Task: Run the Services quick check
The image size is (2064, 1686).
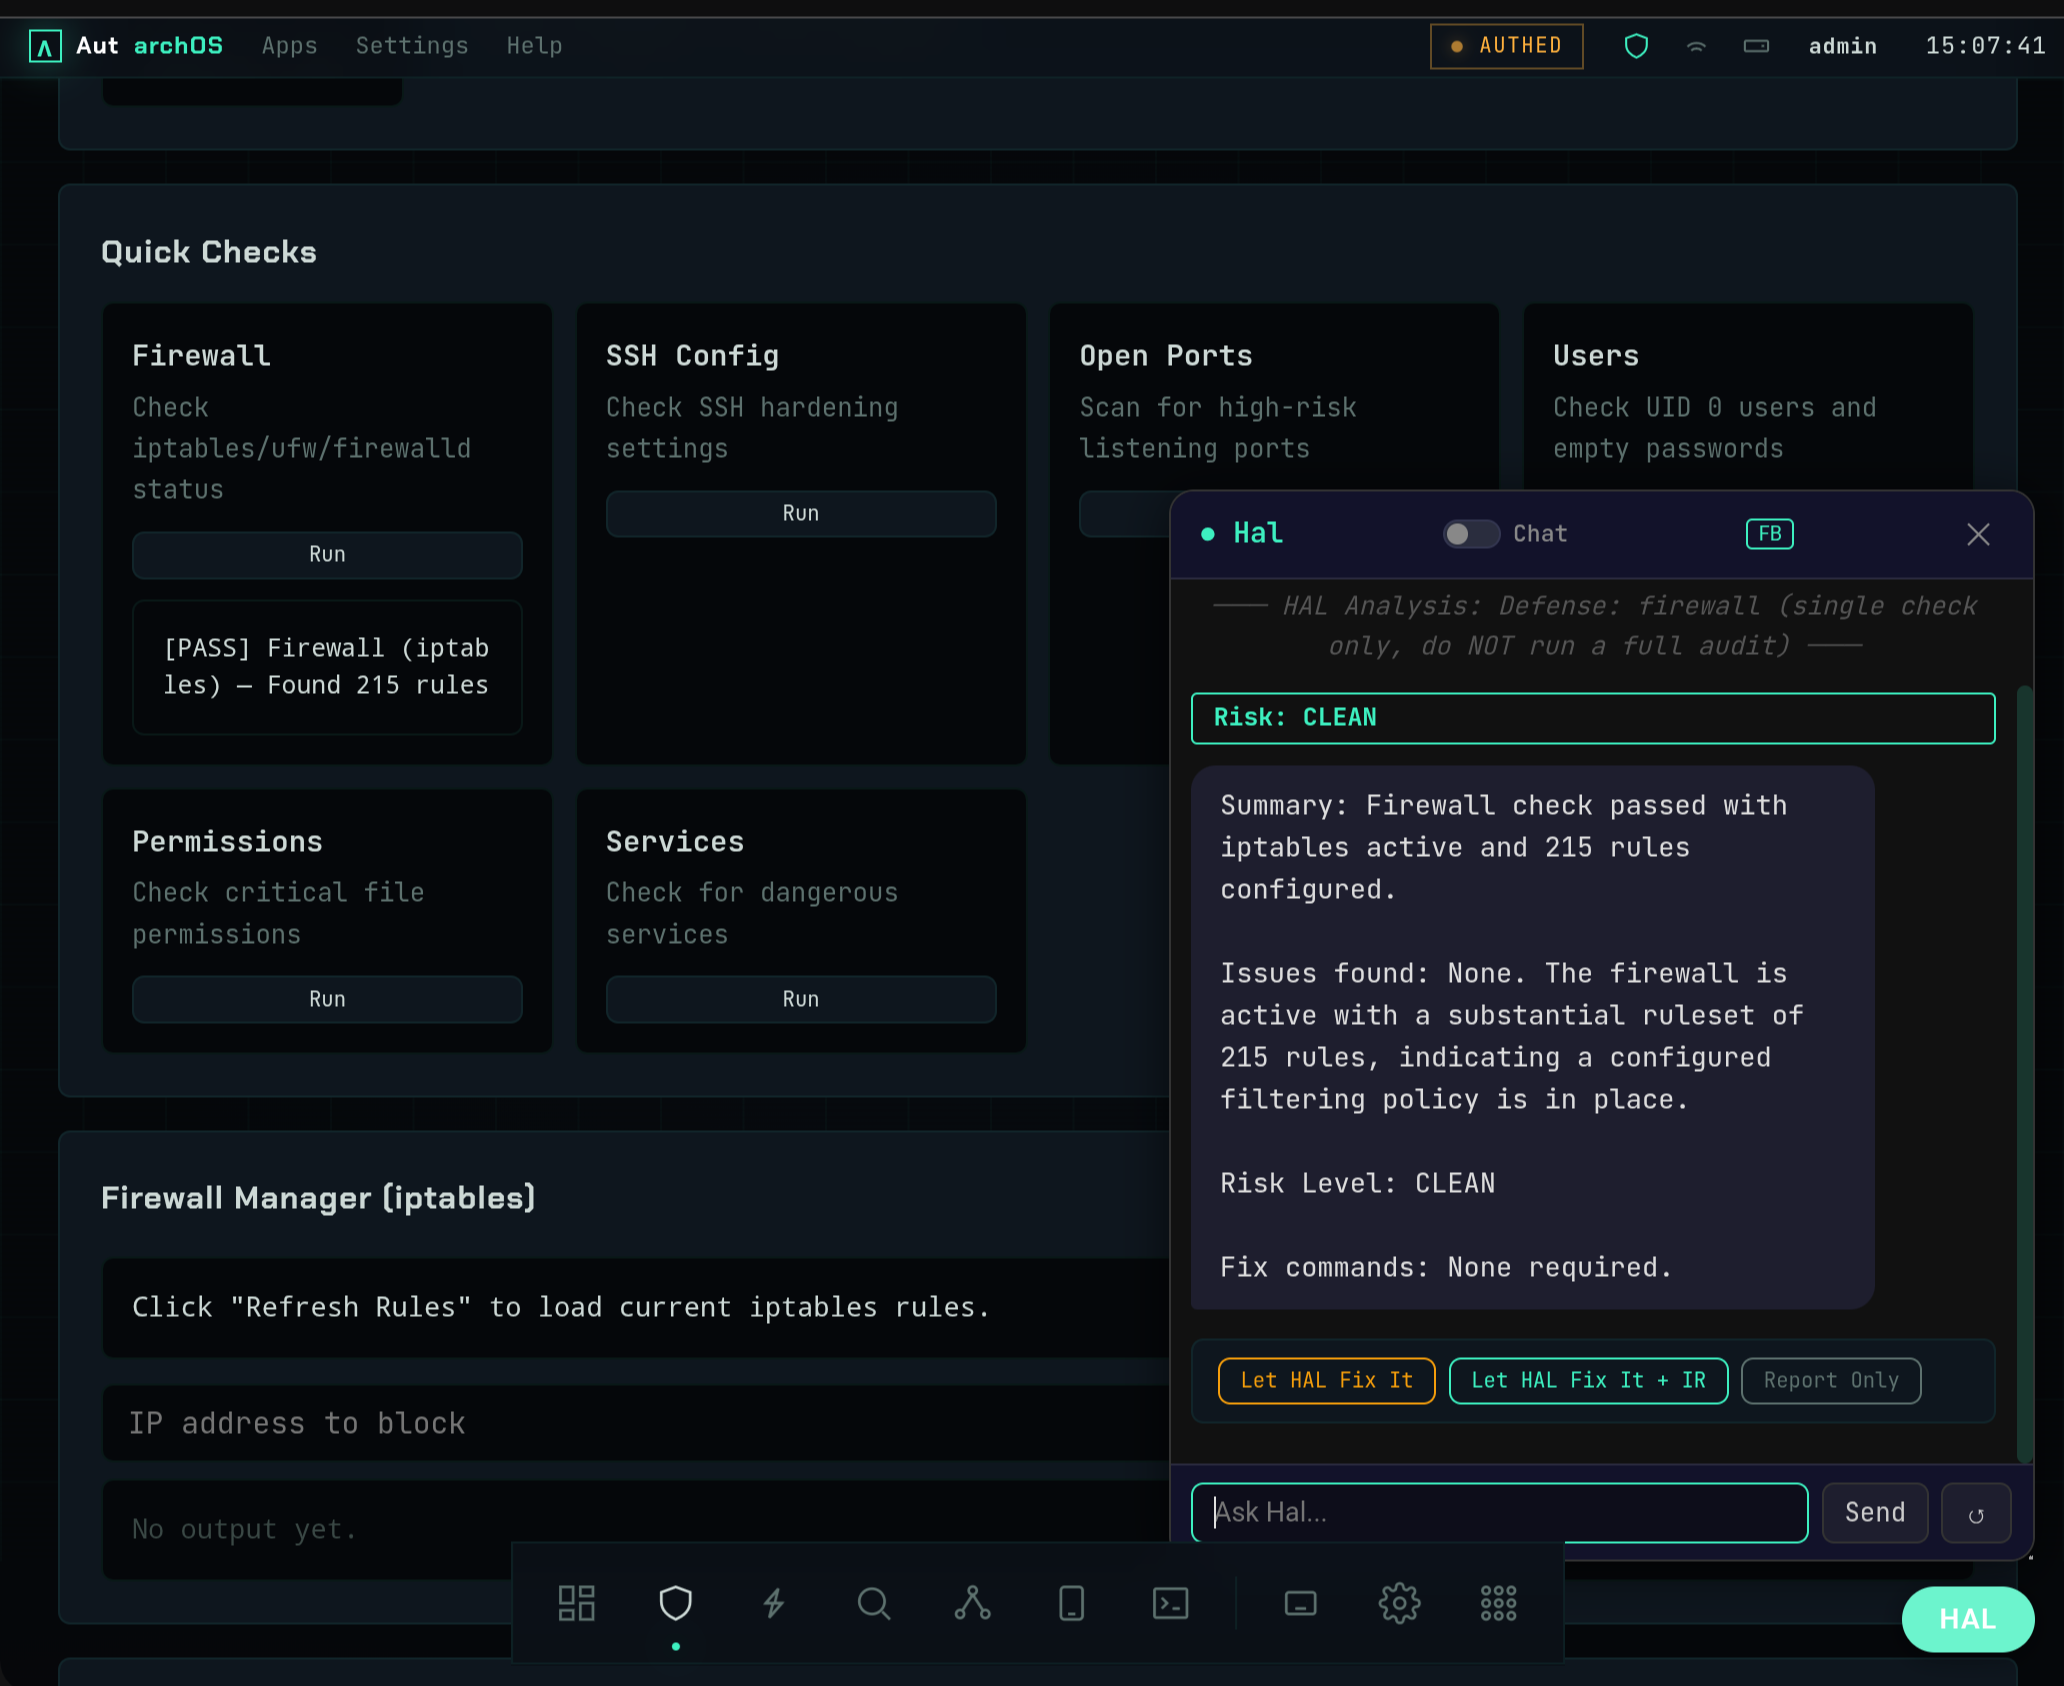Action: (801, 1000)
